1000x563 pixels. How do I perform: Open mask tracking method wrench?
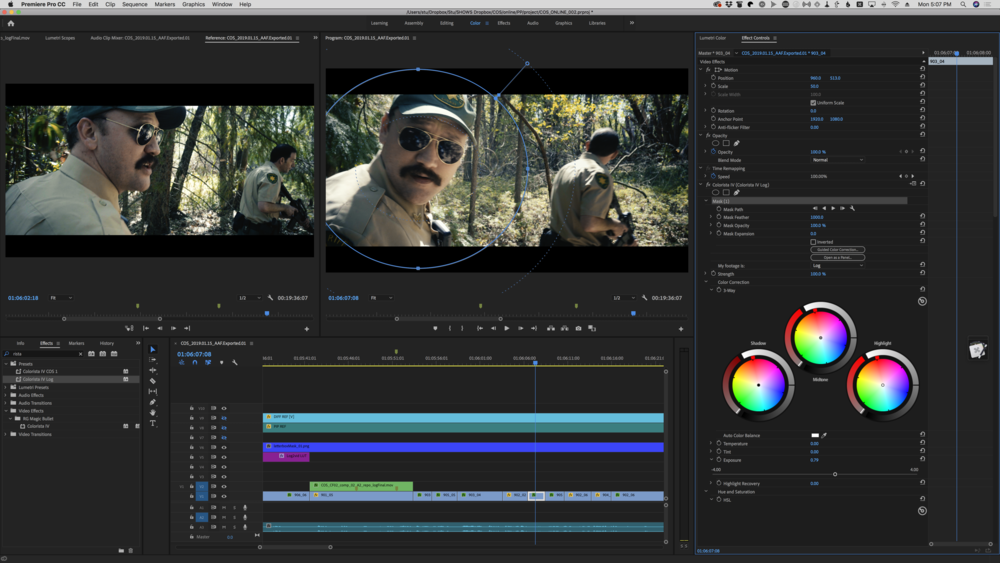pos(852,208)
